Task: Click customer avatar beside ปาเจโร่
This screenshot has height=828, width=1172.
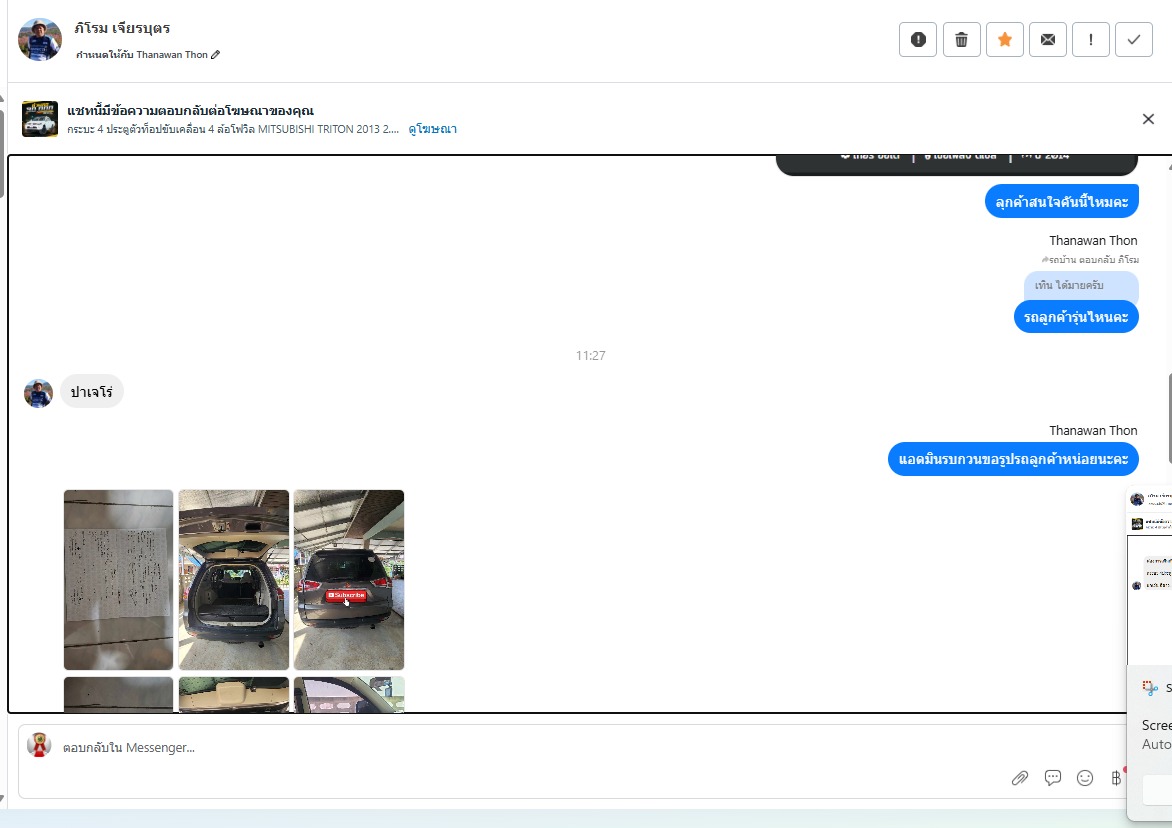Action: (38, 393)
